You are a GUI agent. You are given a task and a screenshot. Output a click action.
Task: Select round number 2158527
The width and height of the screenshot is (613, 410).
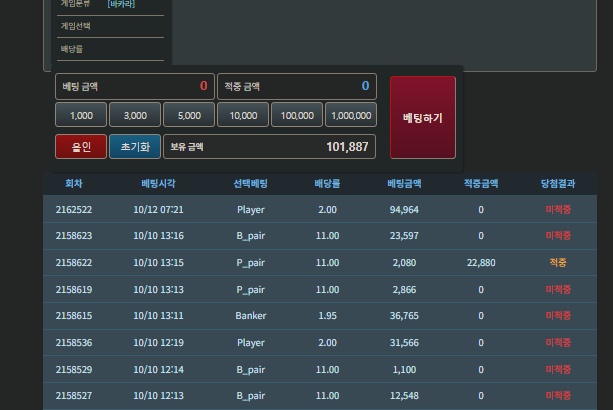73,396
